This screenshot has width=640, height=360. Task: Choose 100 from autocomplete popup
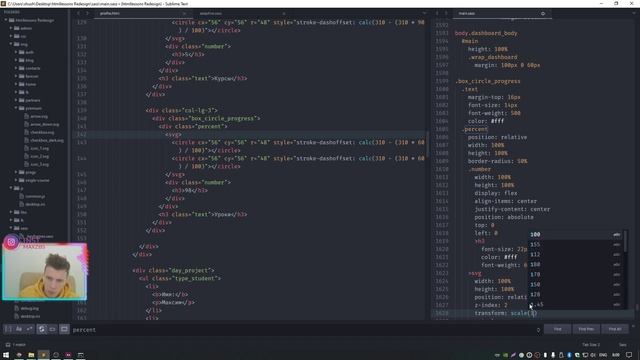(576, 234)
